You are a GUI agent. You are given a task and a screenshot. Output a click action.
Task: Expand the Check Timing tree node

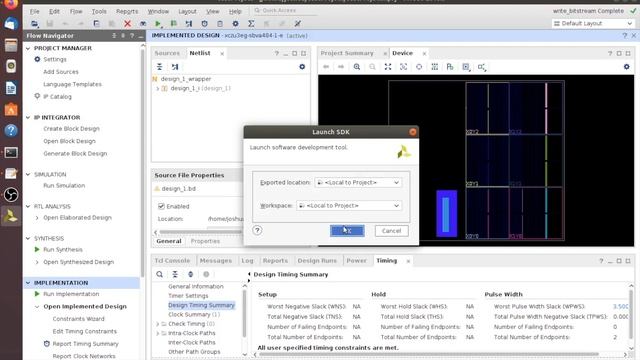pyautogui.click(x=158, y=324)
